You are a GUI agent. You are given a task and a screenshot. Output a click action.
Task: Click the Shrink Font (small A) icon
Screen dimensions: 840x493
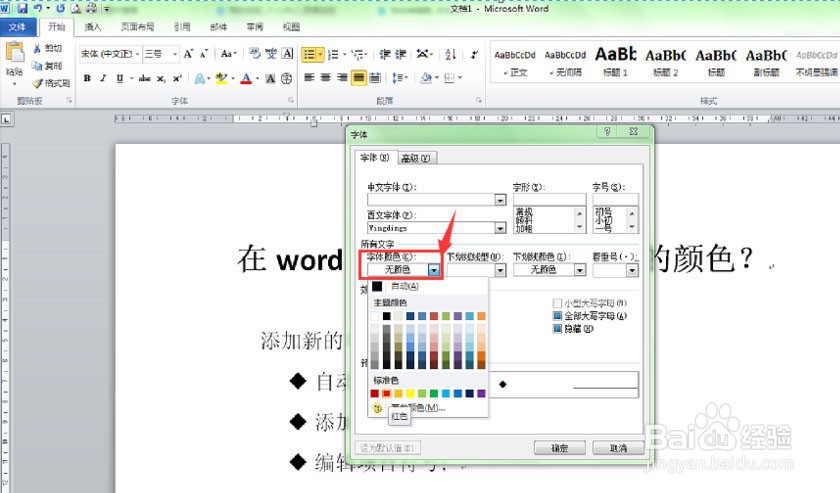204,54
